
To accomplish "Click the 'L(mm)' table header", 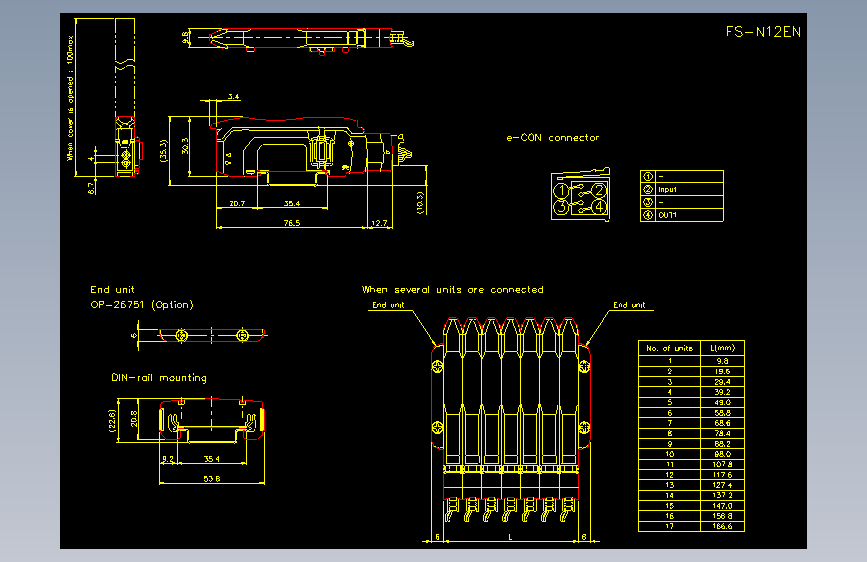I will [723, 348].
